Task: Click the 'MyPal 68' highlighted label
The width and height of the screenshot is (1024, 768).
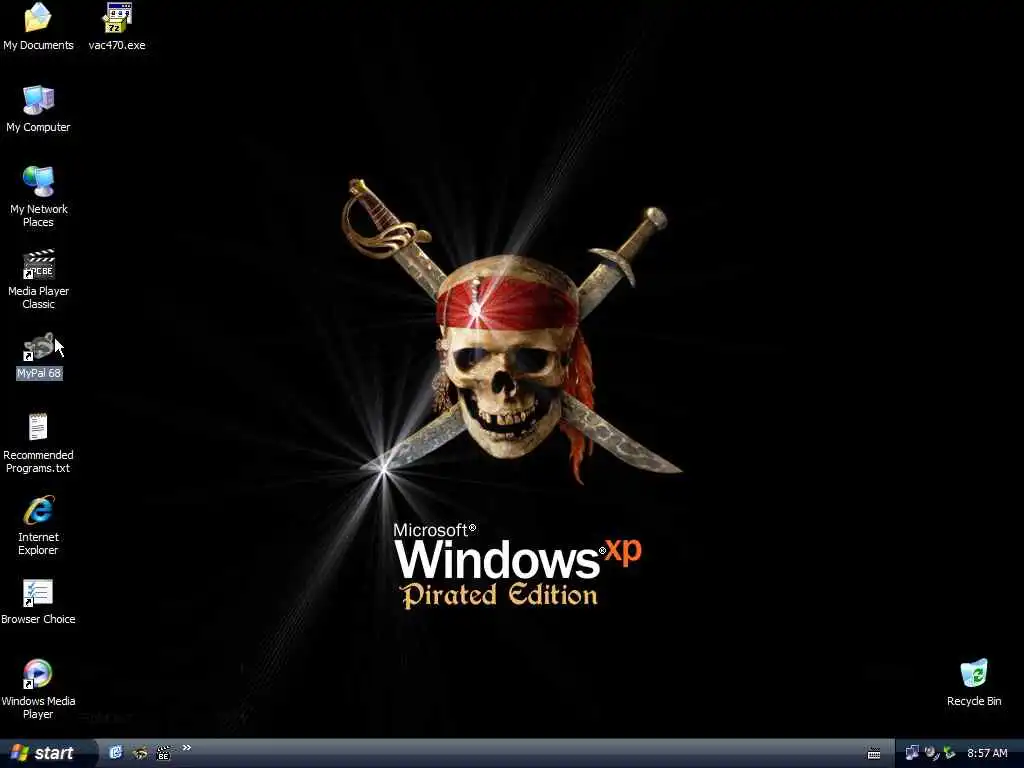Action: click(x=39, y=374)
